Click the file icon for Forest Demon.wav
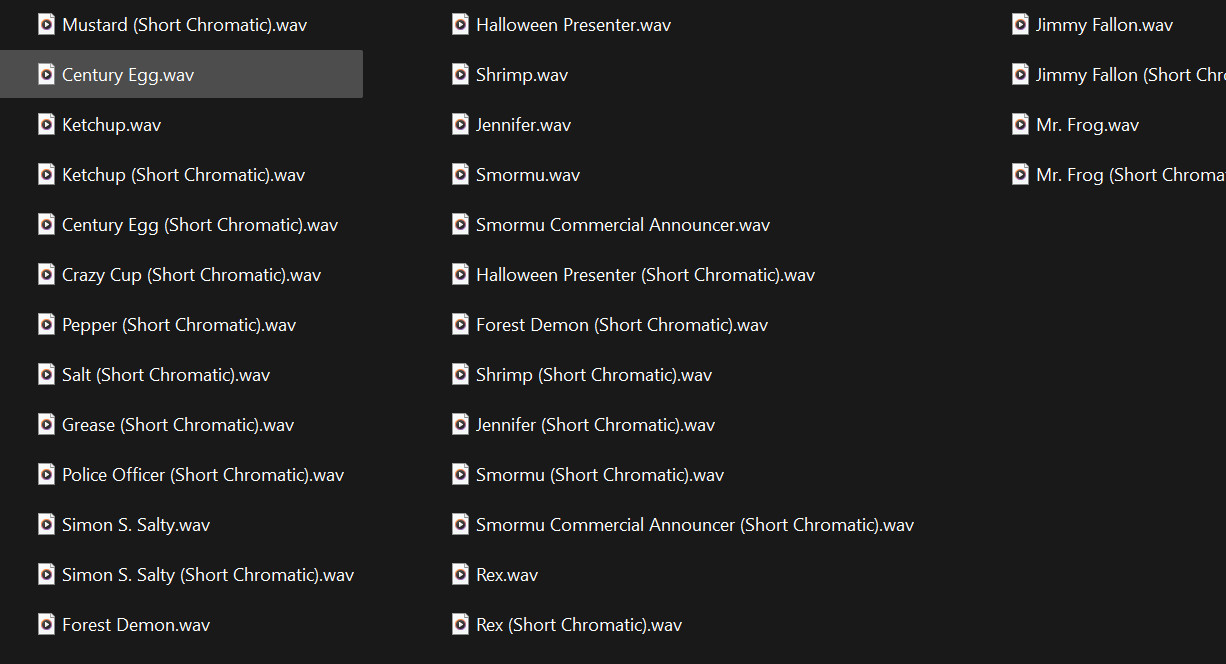Image resolution: width=1226 pixels, height=664 pixels. tap(46, 624)
